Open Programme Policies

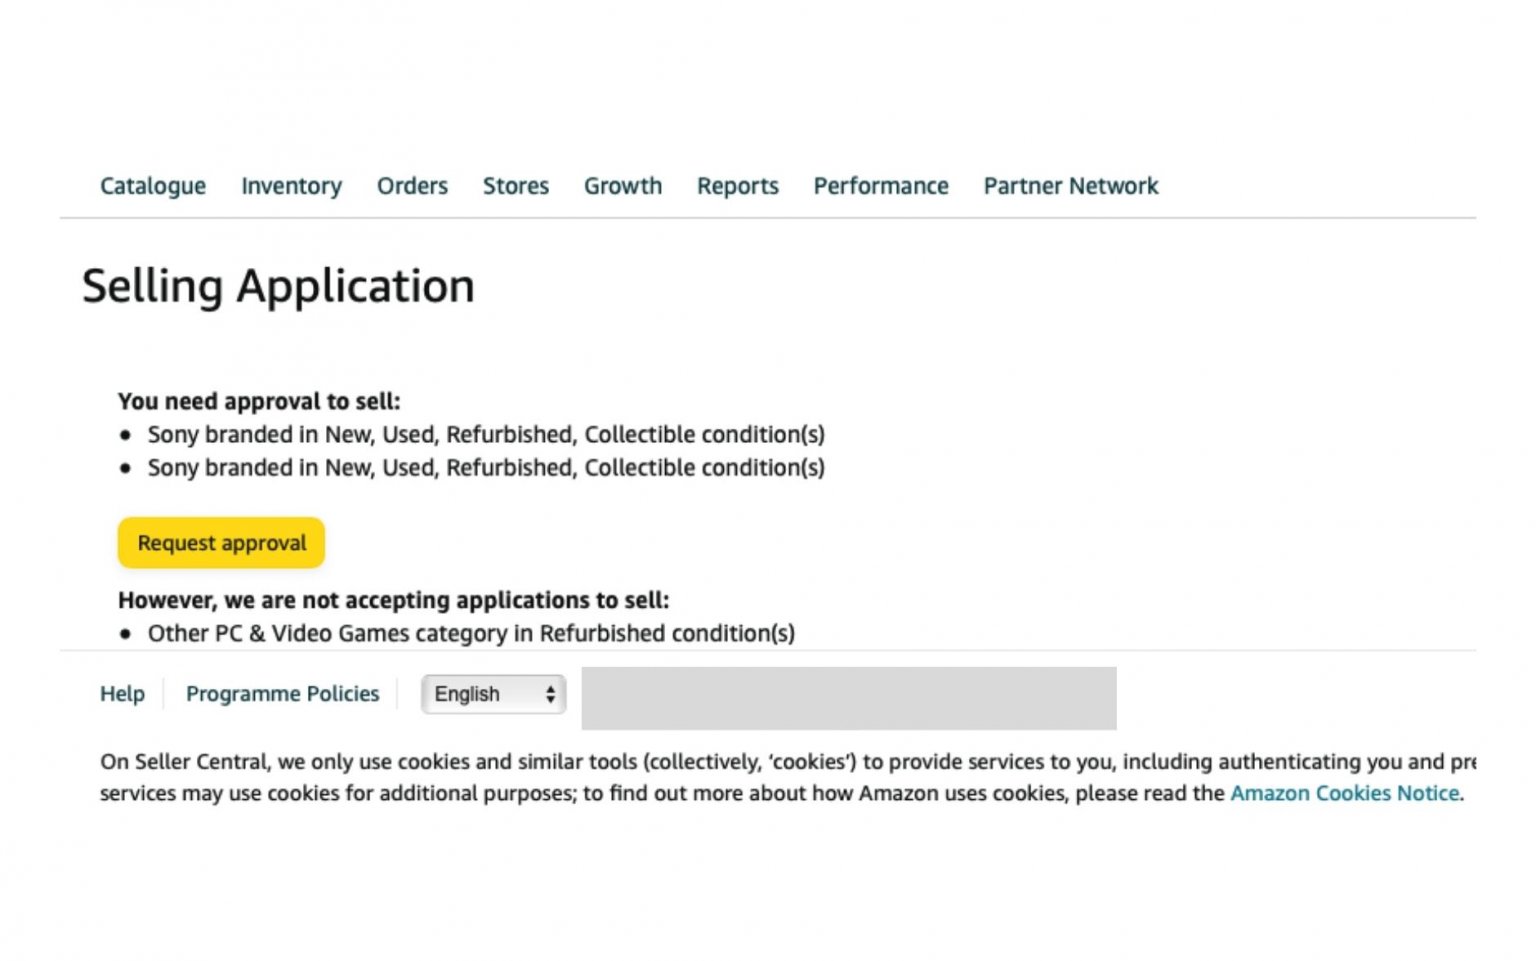coord(283,694)
